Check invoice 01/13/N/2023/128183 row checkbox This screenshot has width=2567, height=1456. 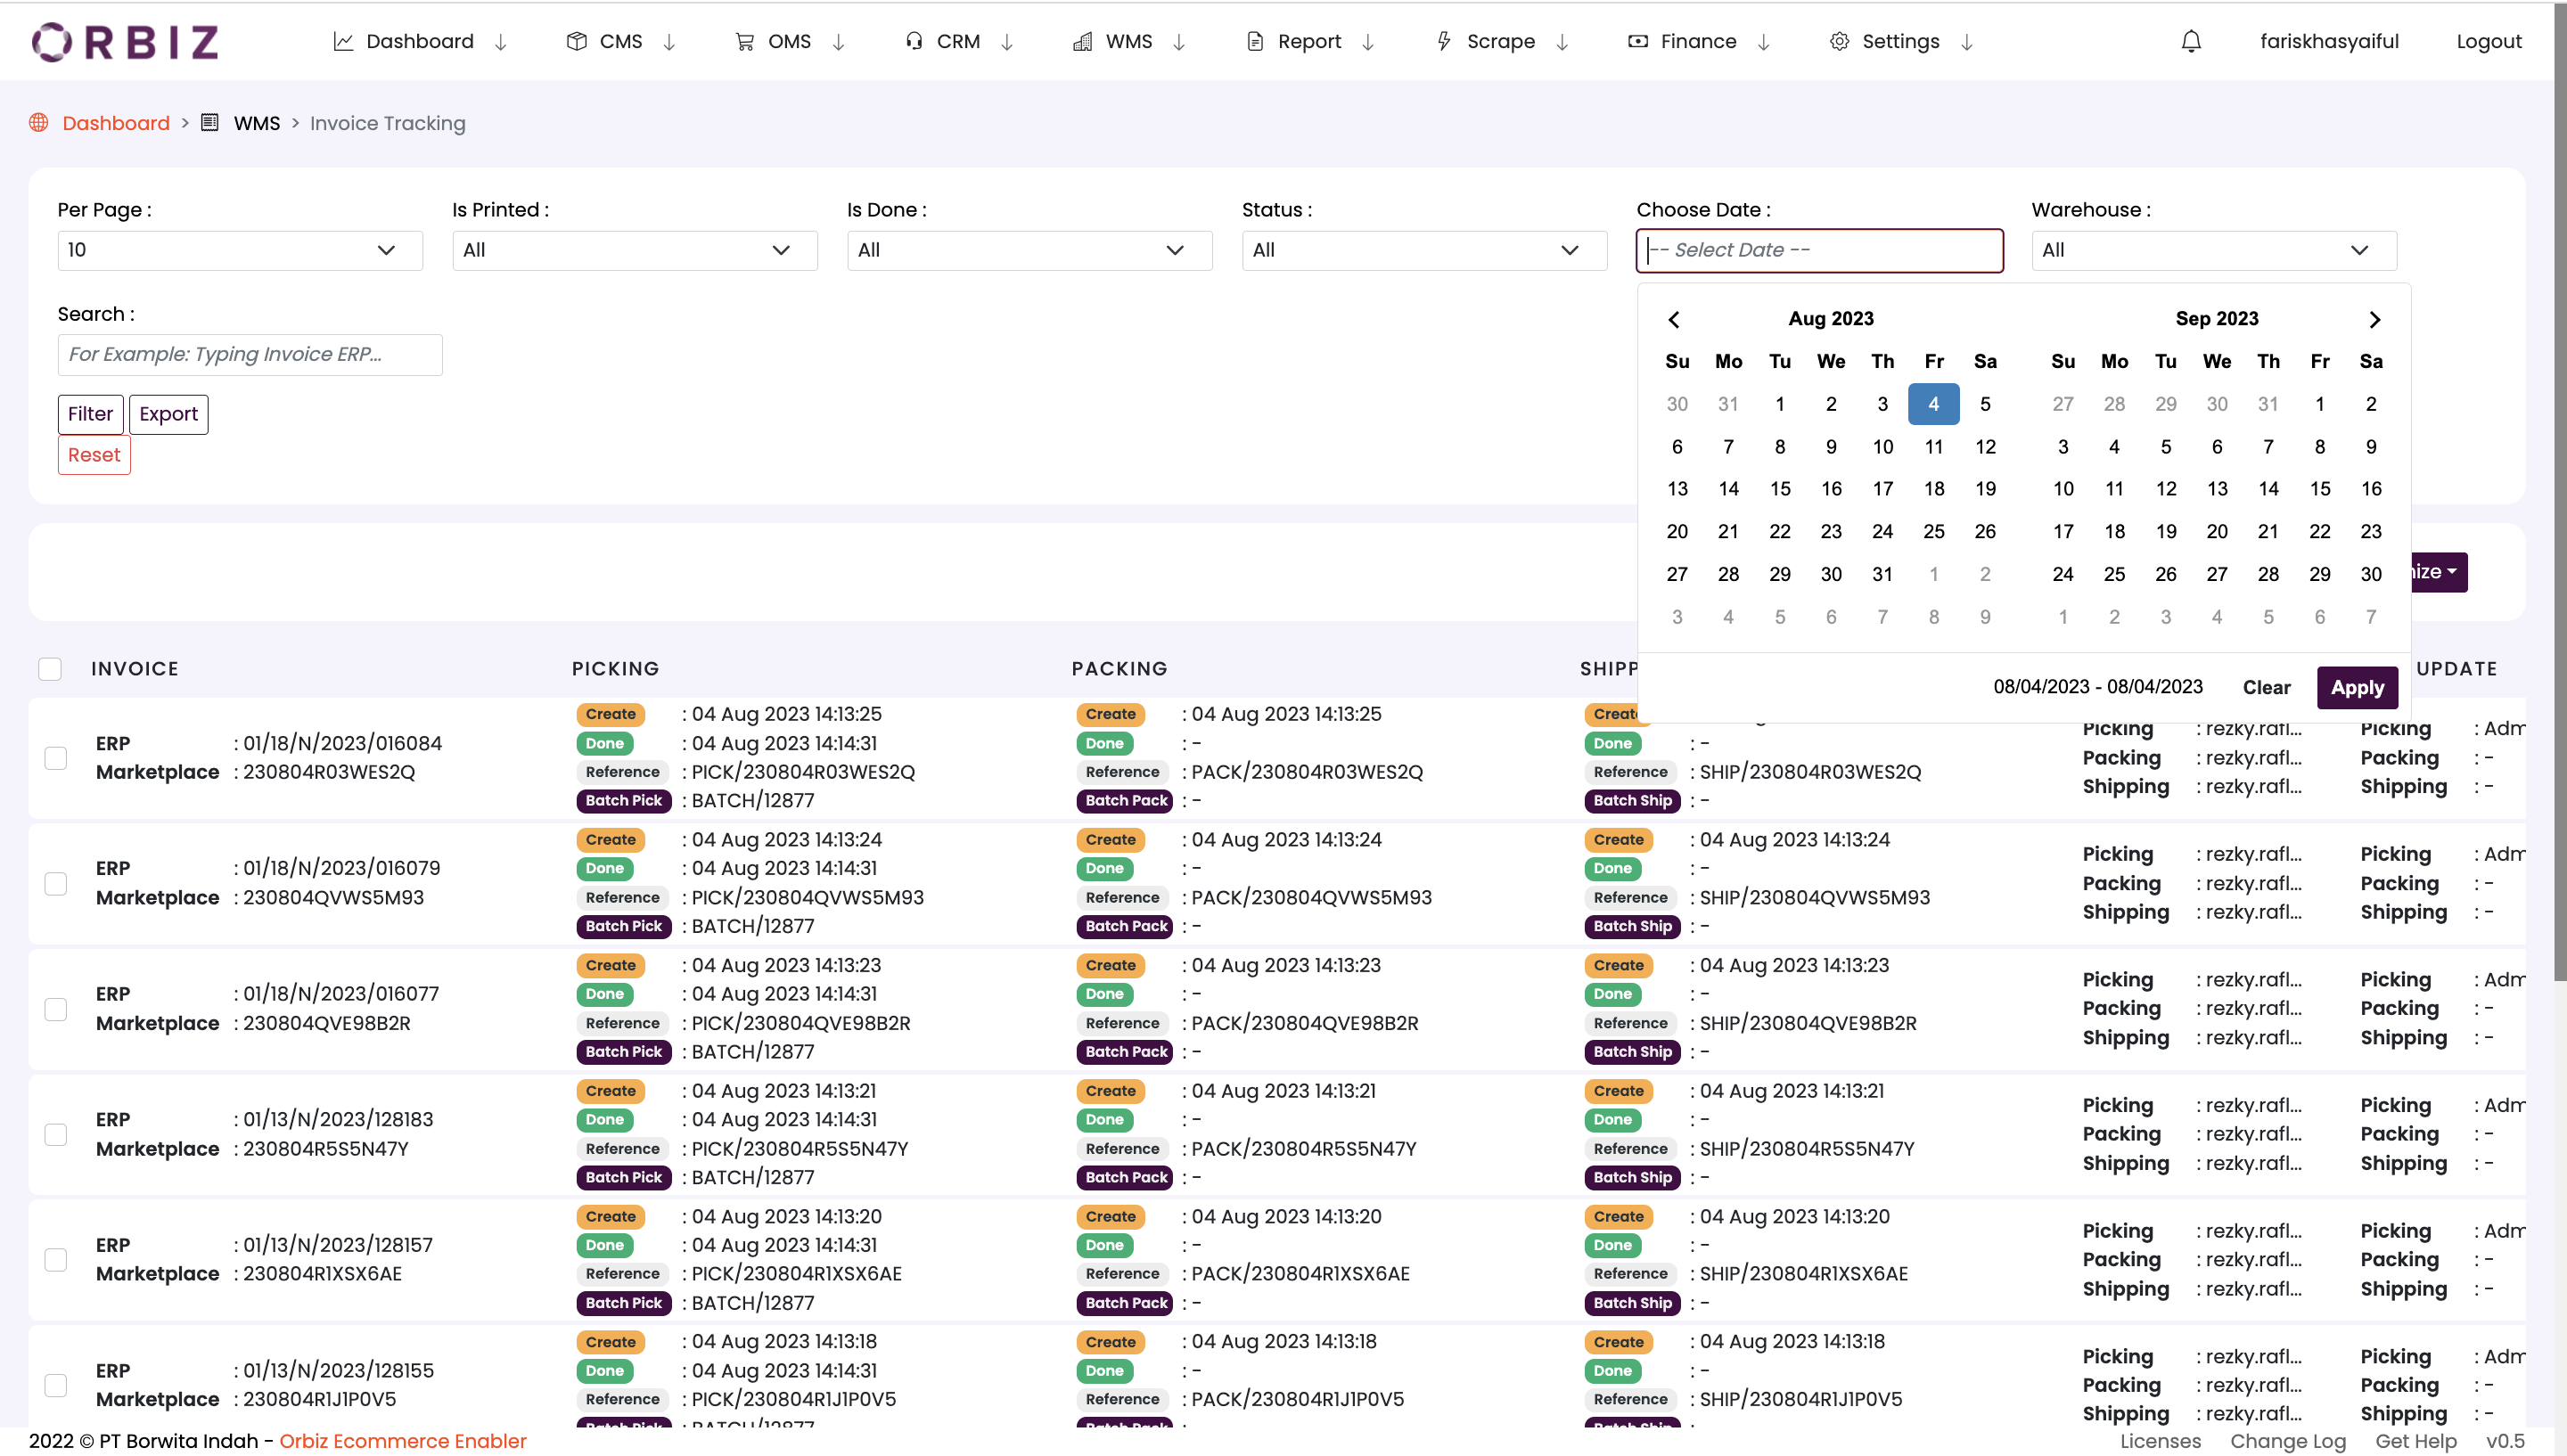[56, 1135]
